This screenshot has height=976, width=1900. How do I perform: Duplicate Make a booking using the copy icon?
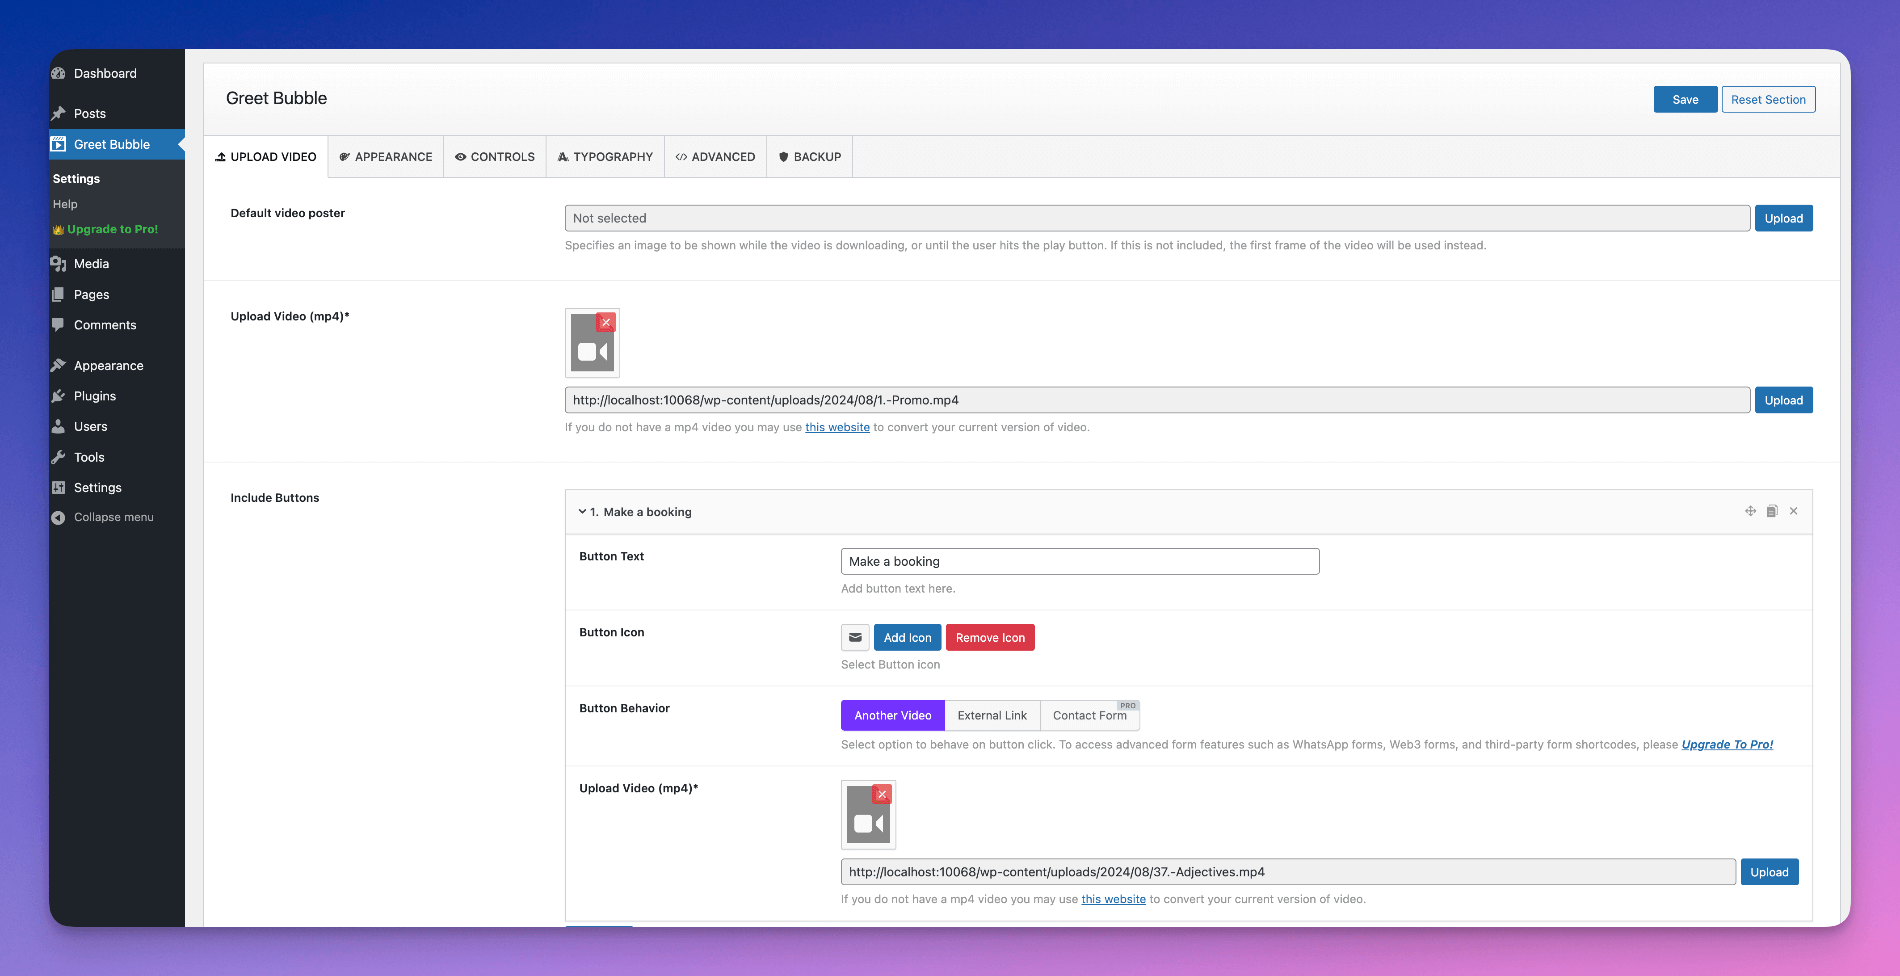[1772, 511]
